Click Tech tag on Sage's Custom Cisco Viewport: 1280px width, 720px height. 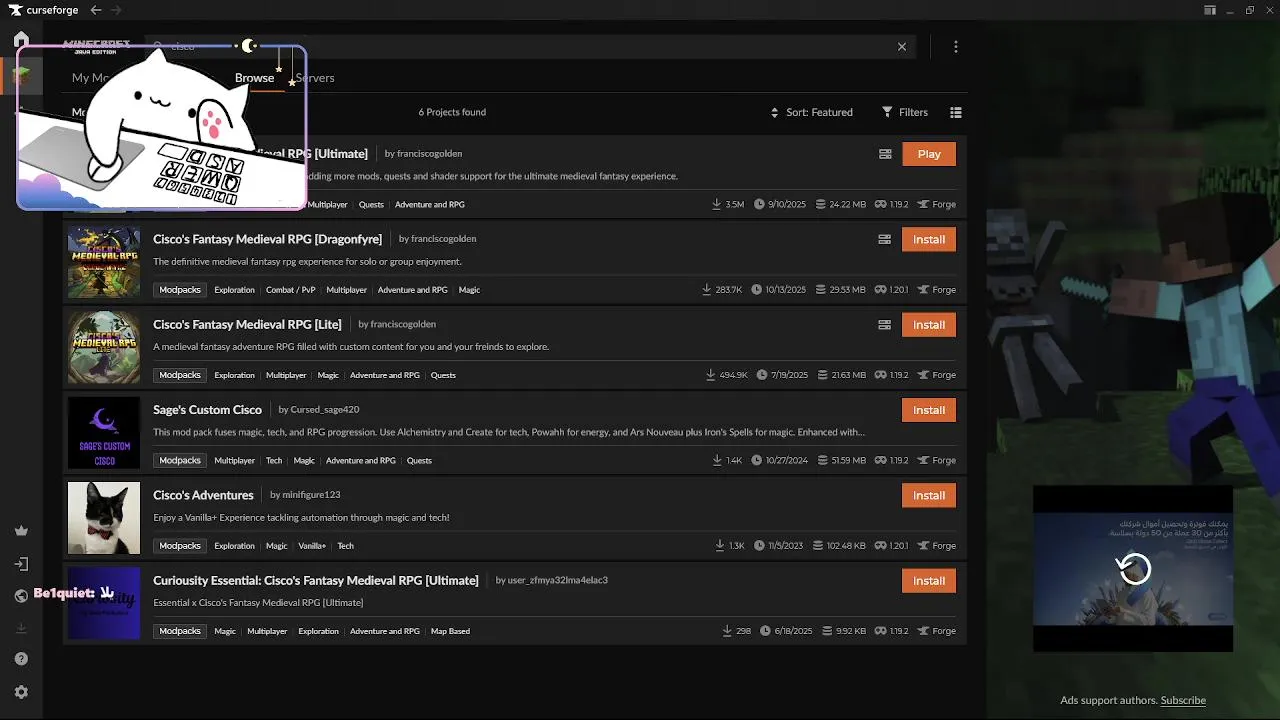click(x=274, y=461)
